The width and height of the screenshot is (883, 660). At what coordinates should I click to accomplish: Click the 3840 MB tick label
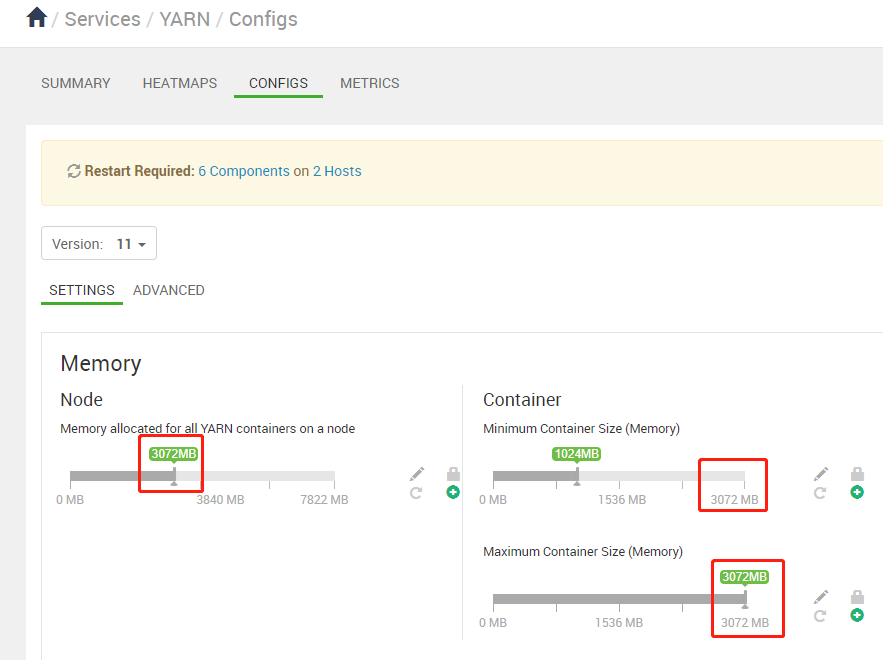pyautogui.click(x=220, y=500)
